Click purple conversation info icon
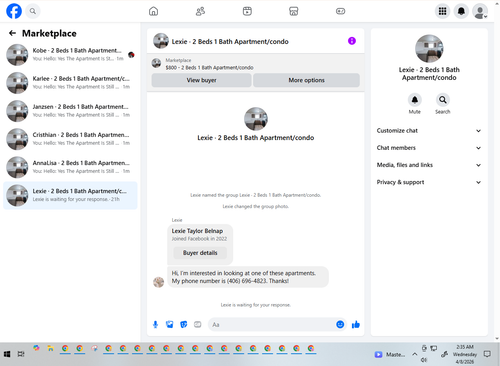The height and width of the screenshot is (366, 500). pyautogui.click(x=352, y=41)
